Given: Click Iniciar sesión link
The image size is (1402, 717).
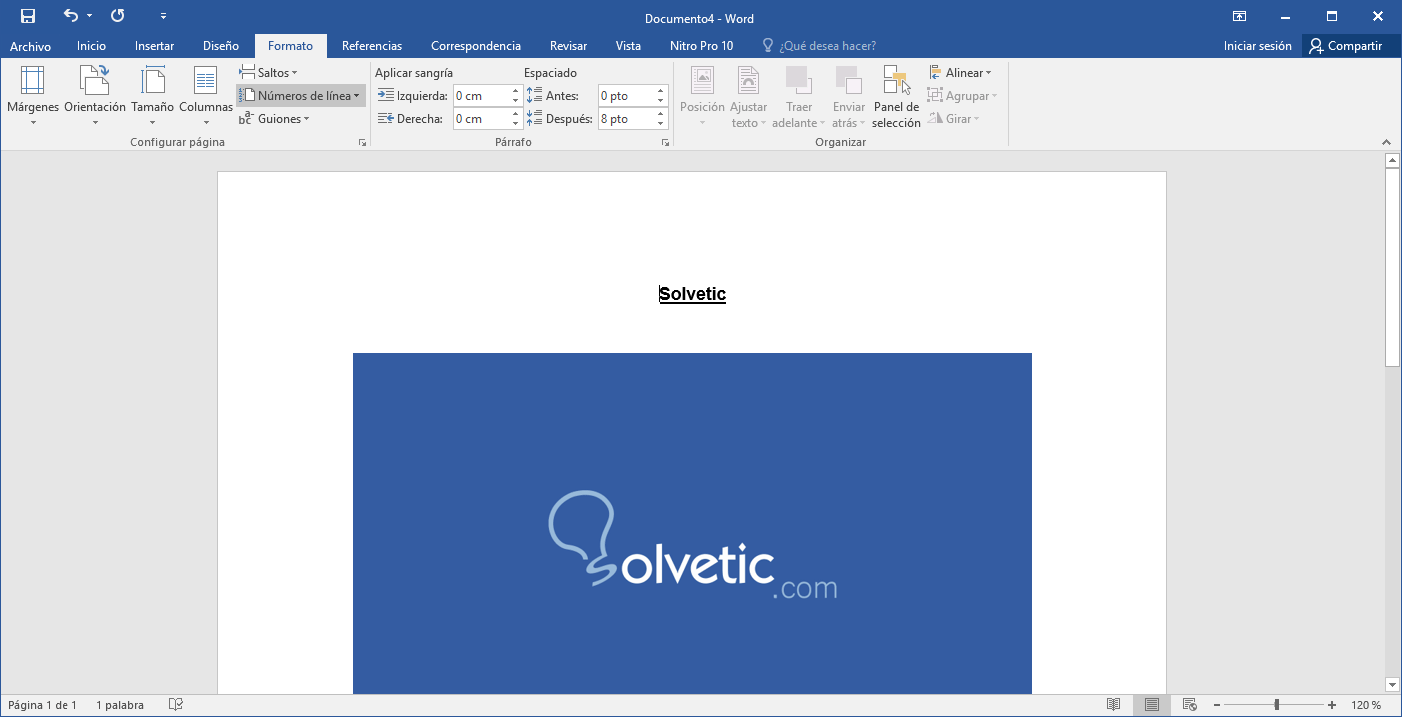Looking at the screenshot, I should [x=1257, y=46].
